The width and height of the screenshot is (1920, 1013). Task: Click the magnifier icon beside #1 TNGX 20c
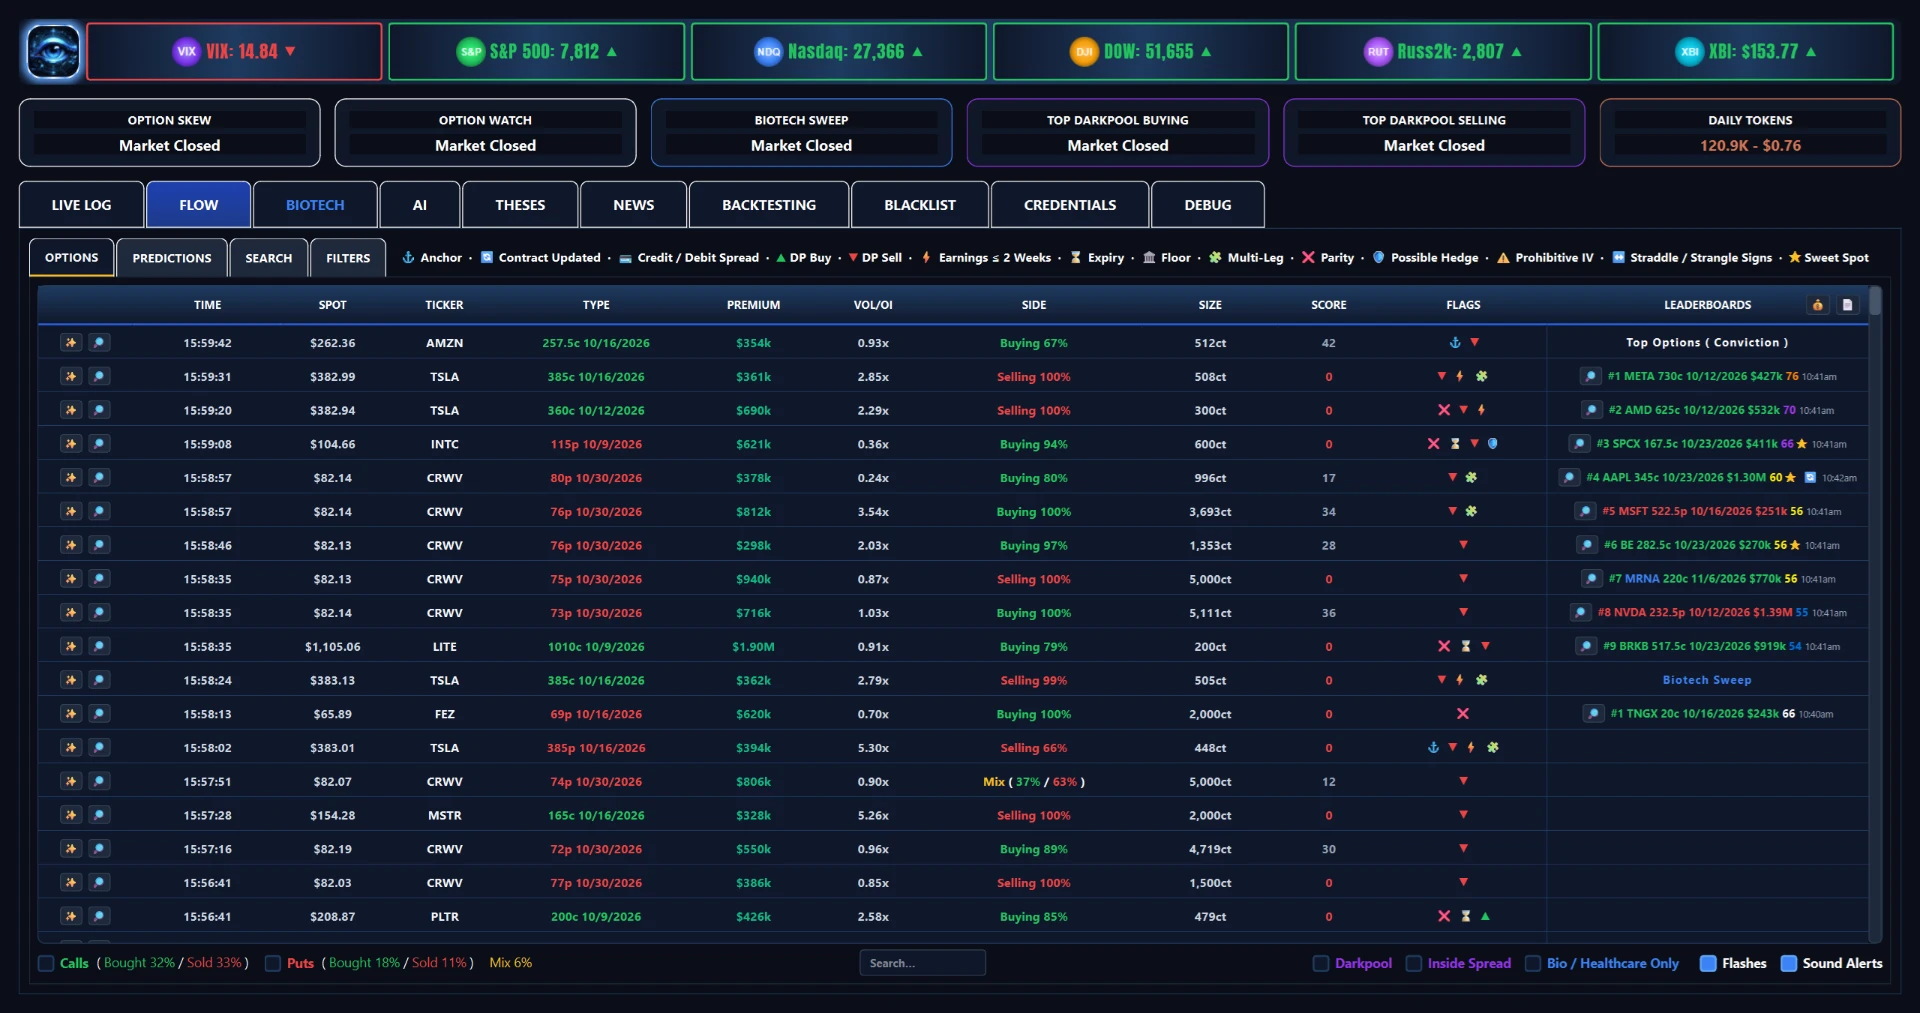tap(1593, 714)
